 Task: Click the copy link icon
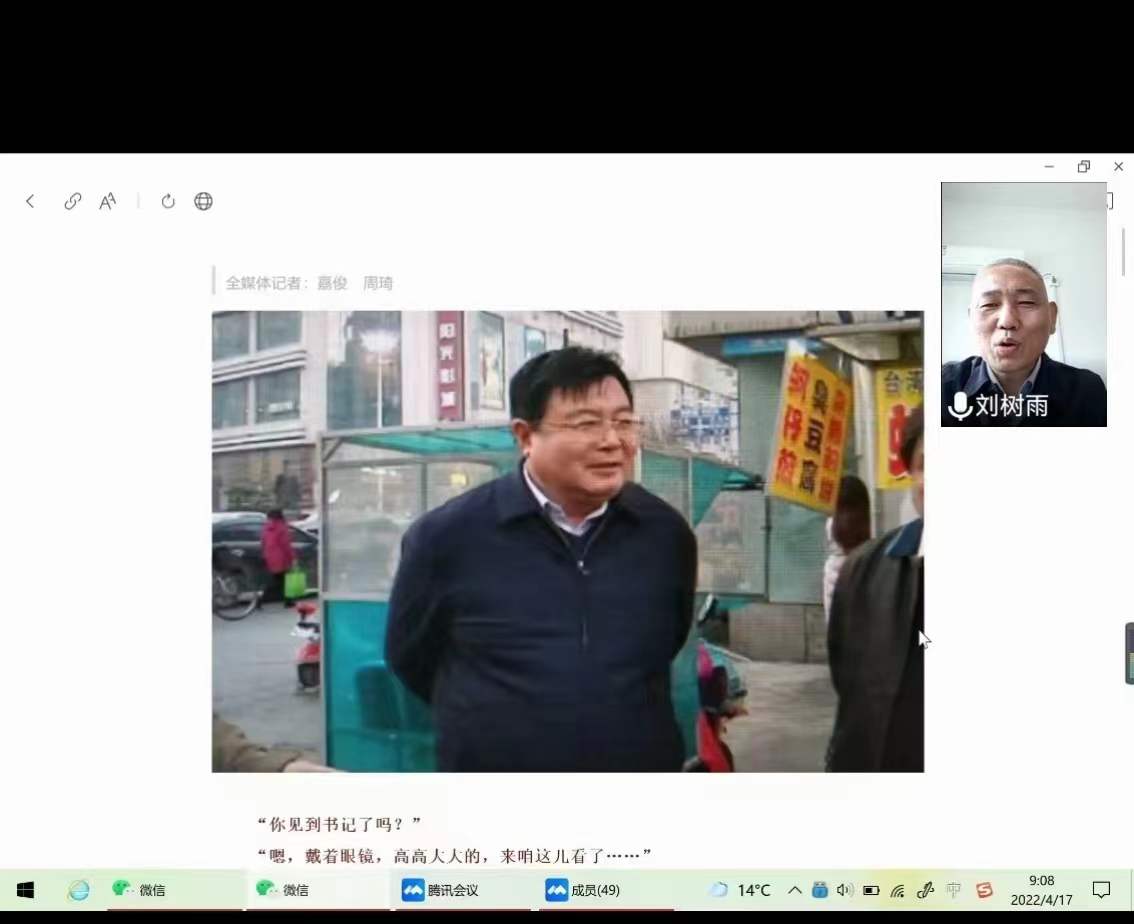pyautogui.click(x=72, y=201)
